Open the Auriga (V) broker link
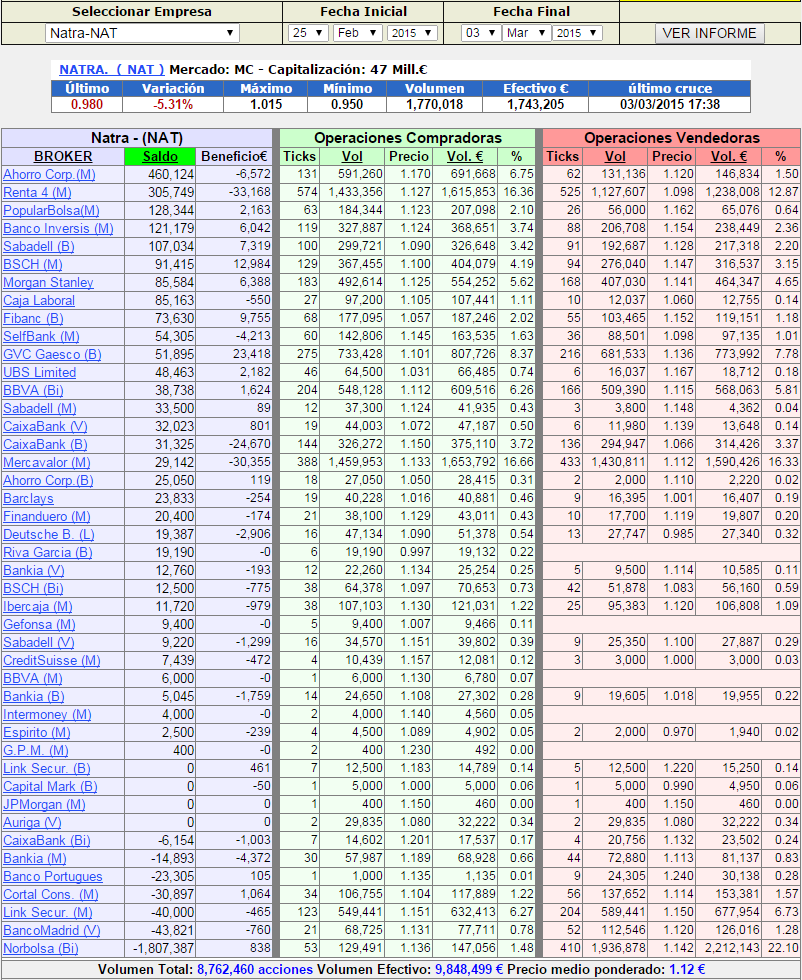The width and height of the screenshot is (802, 980). 33,823
